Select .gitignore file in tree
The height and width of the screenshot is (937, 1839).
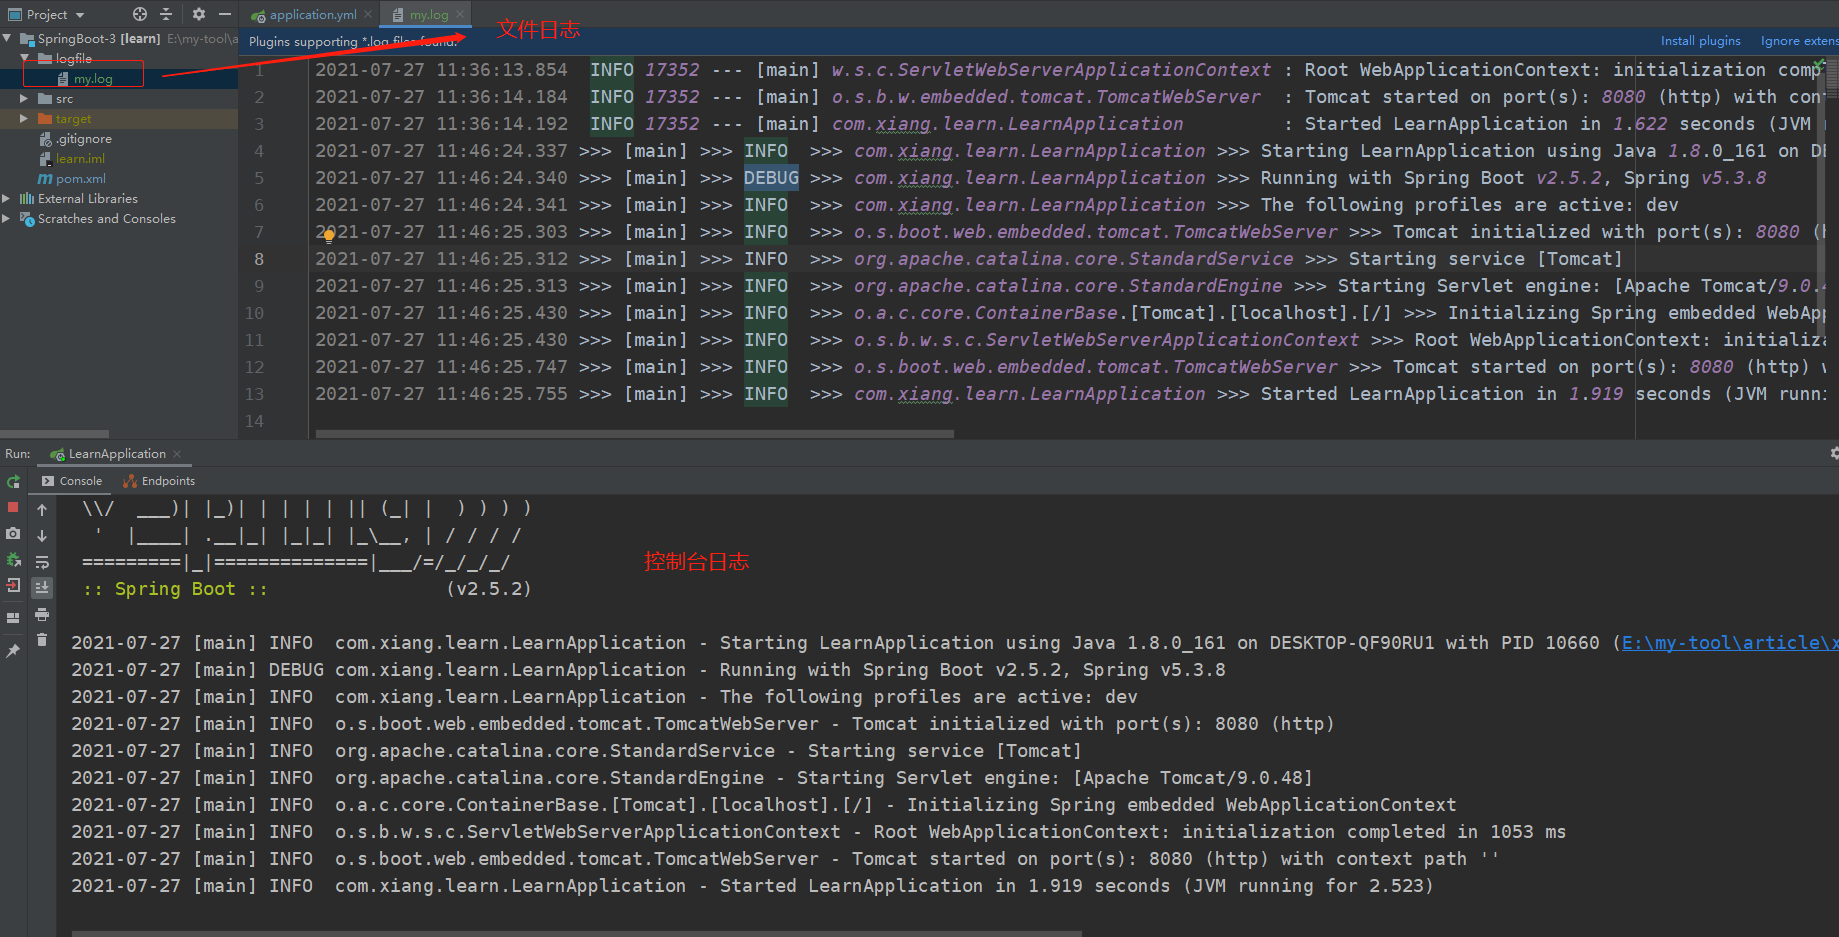tap(84, 138)
